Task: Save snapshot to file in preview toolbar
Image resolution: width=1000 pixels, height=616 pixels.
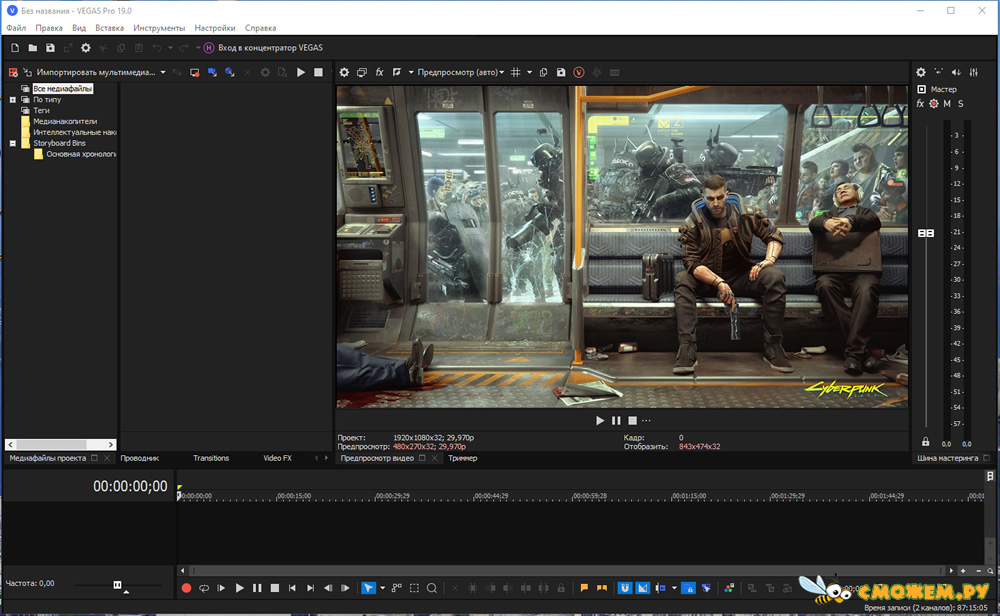Action: 561,73
